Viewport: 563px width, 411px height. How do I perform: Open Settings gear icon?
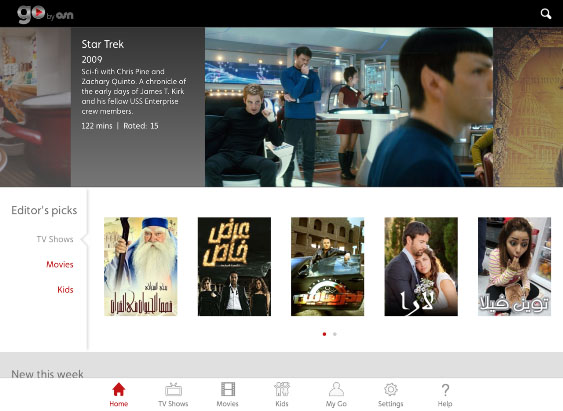click(391, 394)
